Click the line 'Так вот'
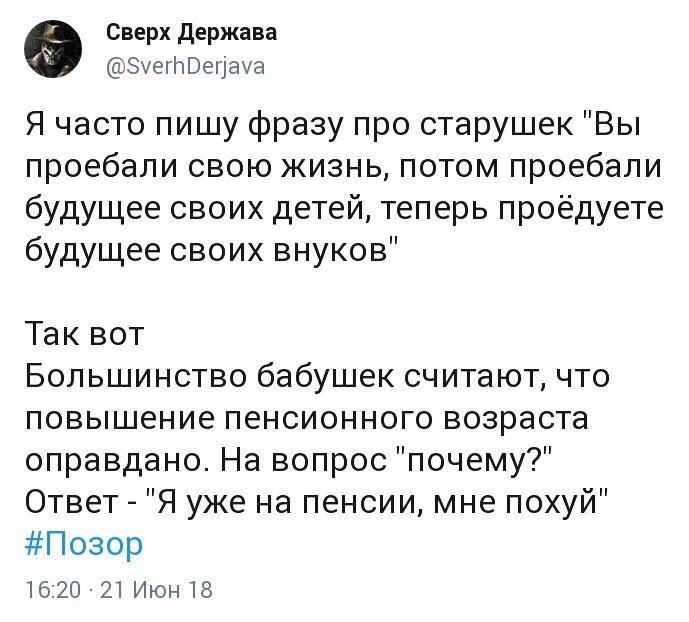Screen dimensions: 689x622 point(84,333)
